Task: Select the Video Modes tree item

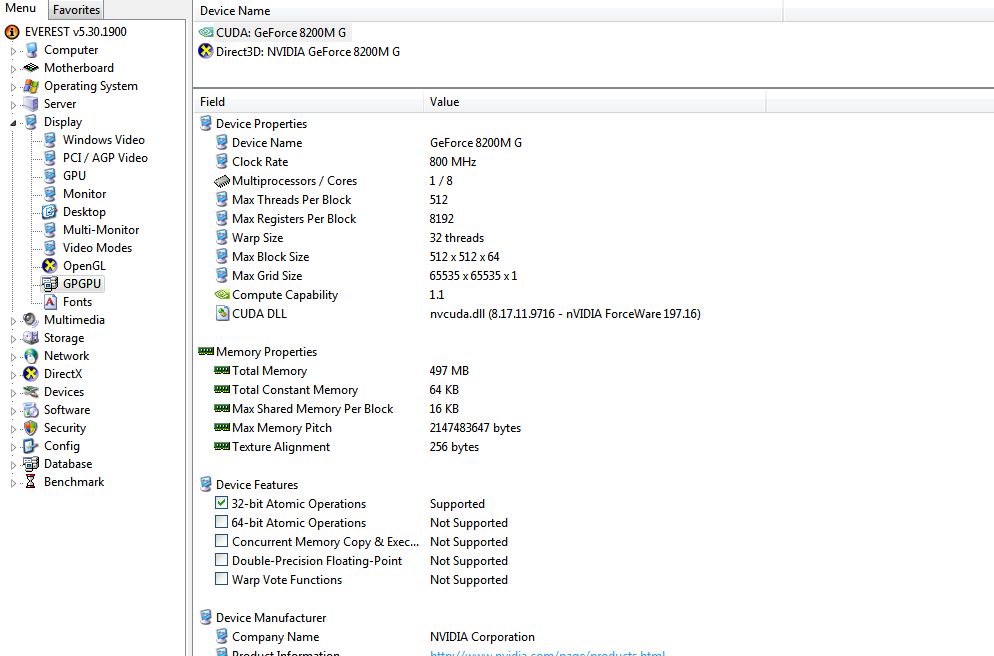Action: click(97, 248)
